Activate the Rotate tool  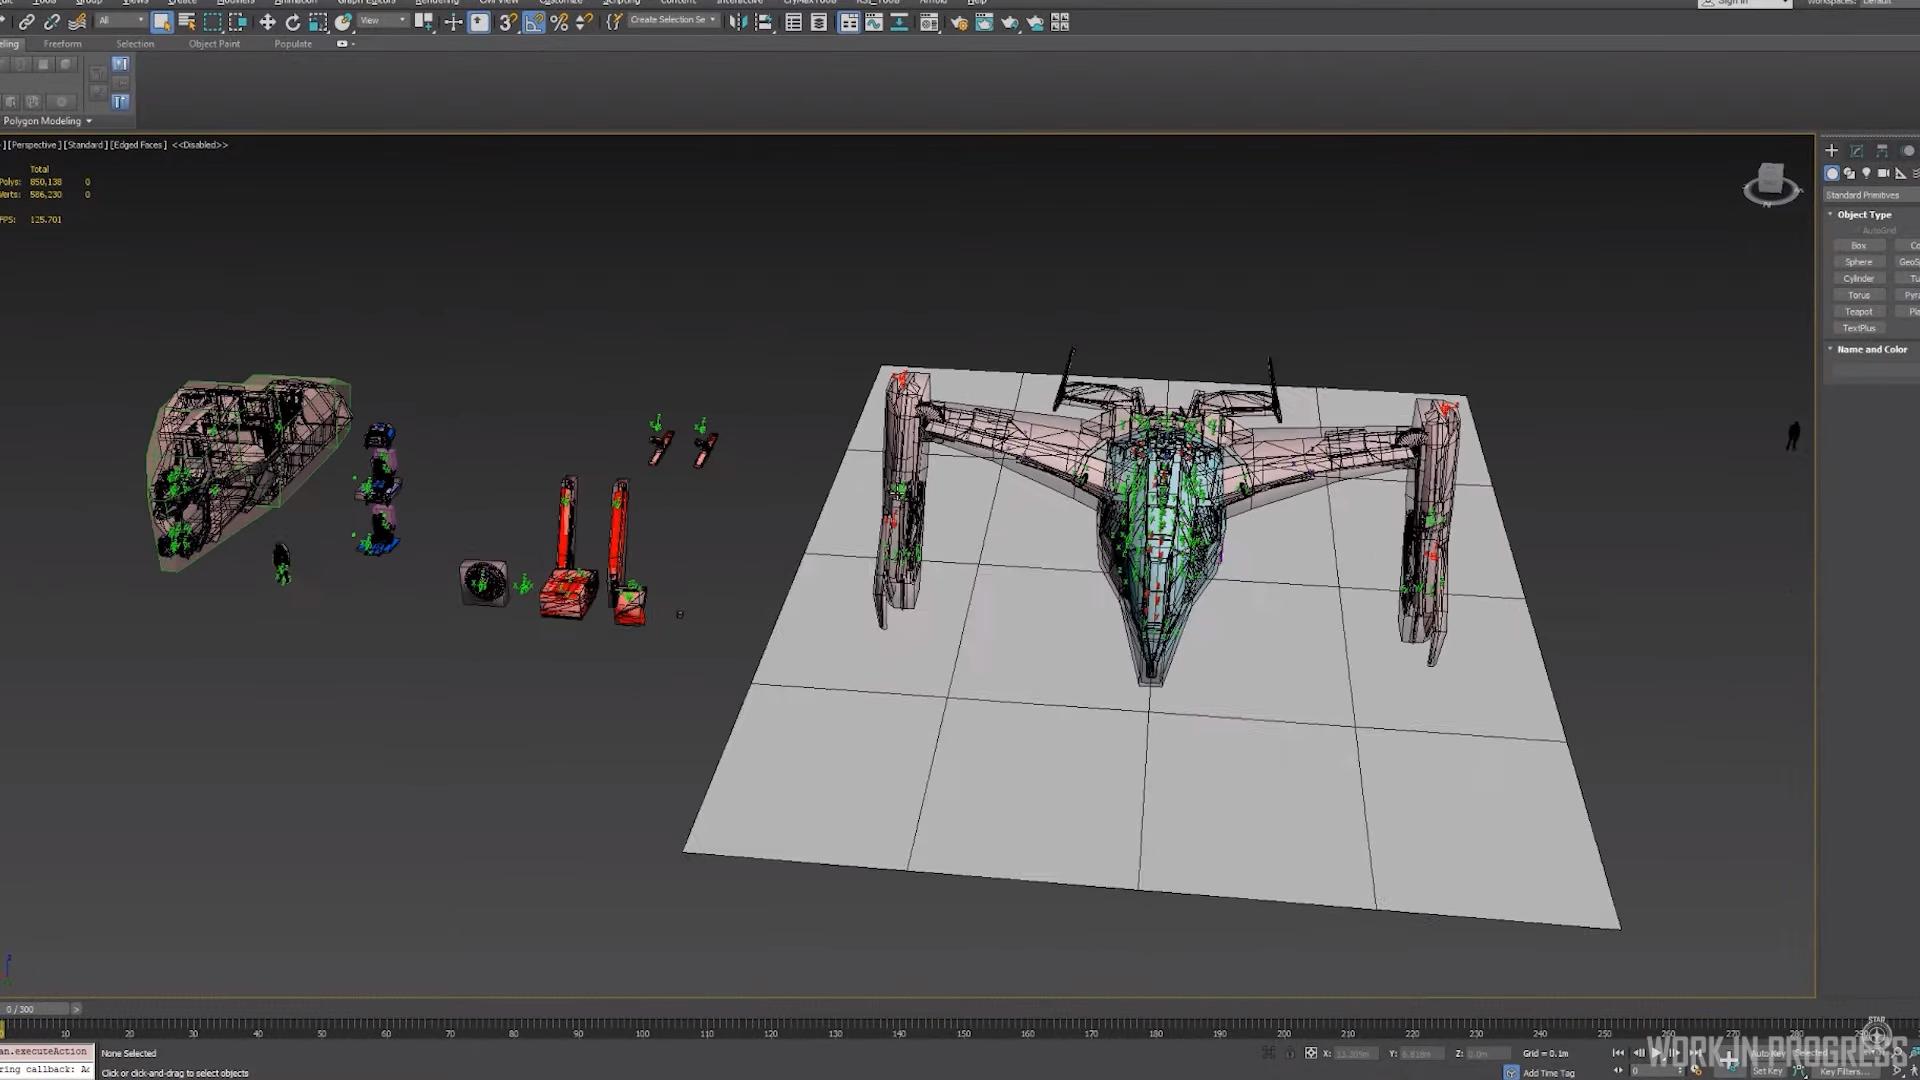tap(292, 22)
